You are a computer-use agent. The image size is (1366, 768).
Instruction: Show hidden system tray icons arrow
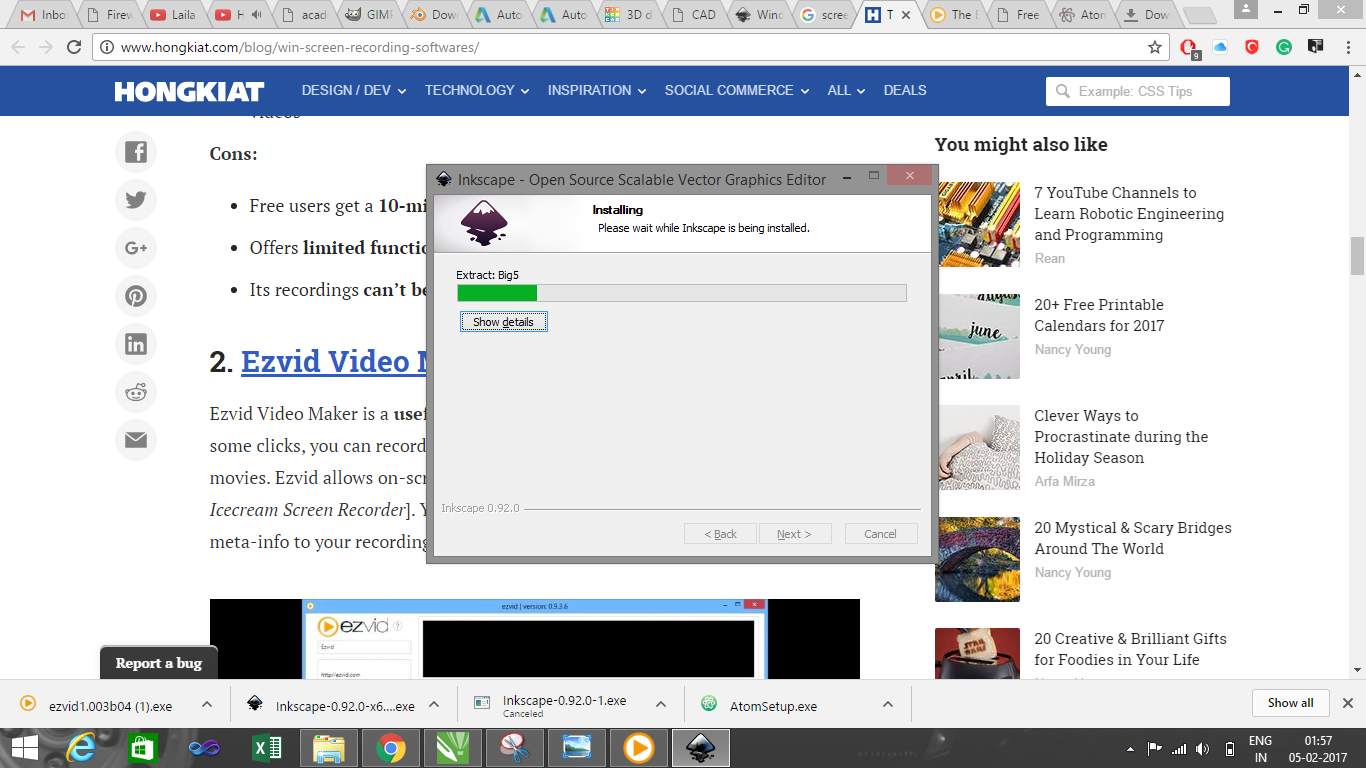click(1130, 748)
